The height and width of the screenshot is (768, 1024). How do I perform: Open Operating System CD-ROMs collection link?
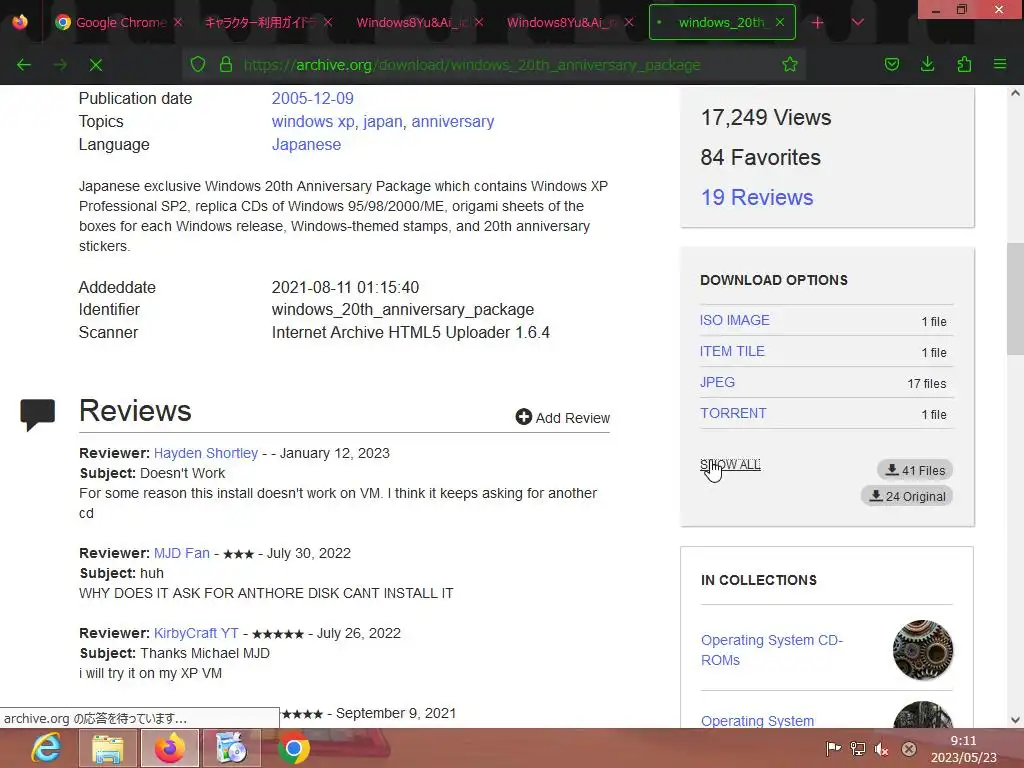(x=772, y=650)
